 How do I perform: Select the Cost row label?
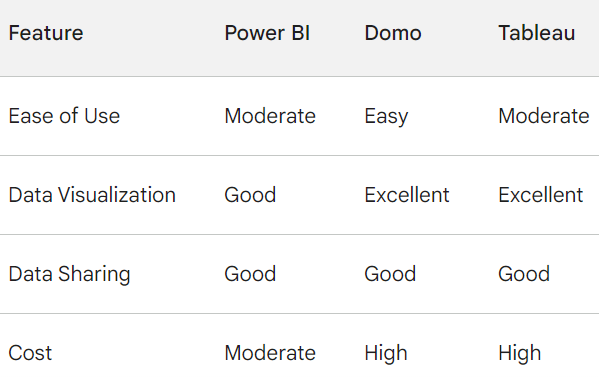tap(30, 353)
